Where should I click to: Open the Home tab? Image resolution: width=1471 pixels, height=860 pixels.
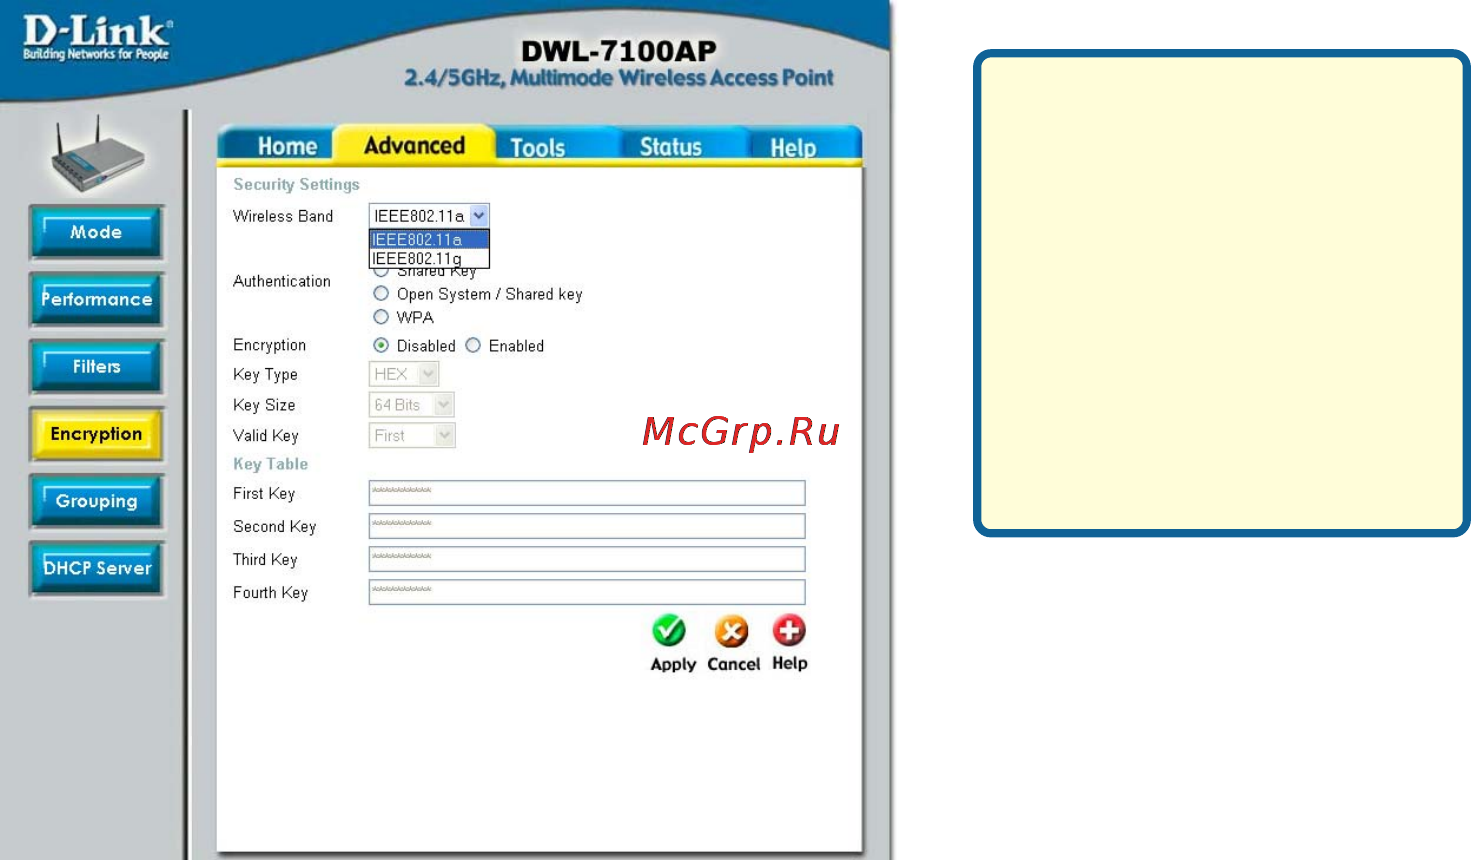tap(287, 147)
